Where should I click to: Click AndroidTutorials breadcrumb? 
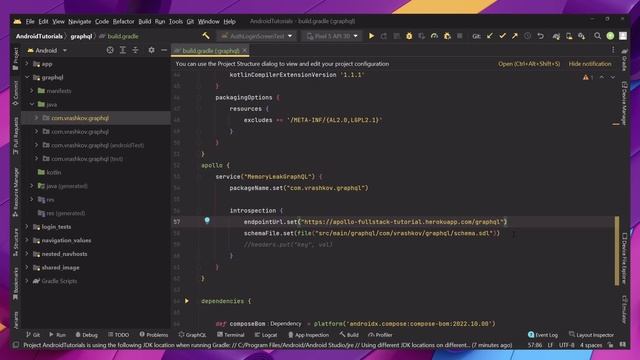tap(39, 36)
